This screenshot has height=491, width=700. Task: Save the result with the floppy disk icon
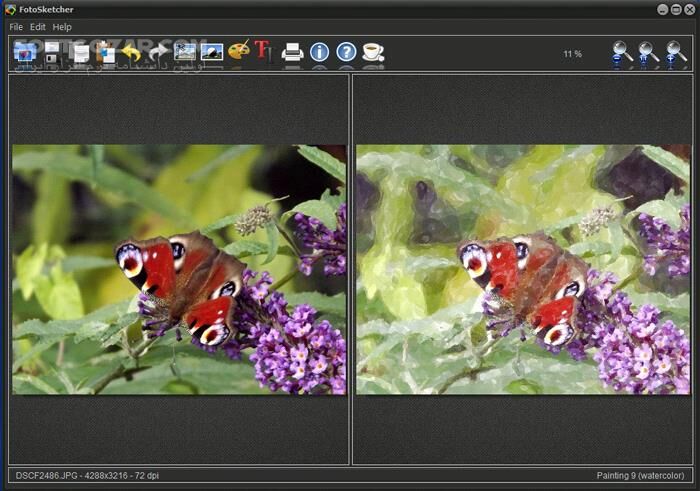coord(52,52)
